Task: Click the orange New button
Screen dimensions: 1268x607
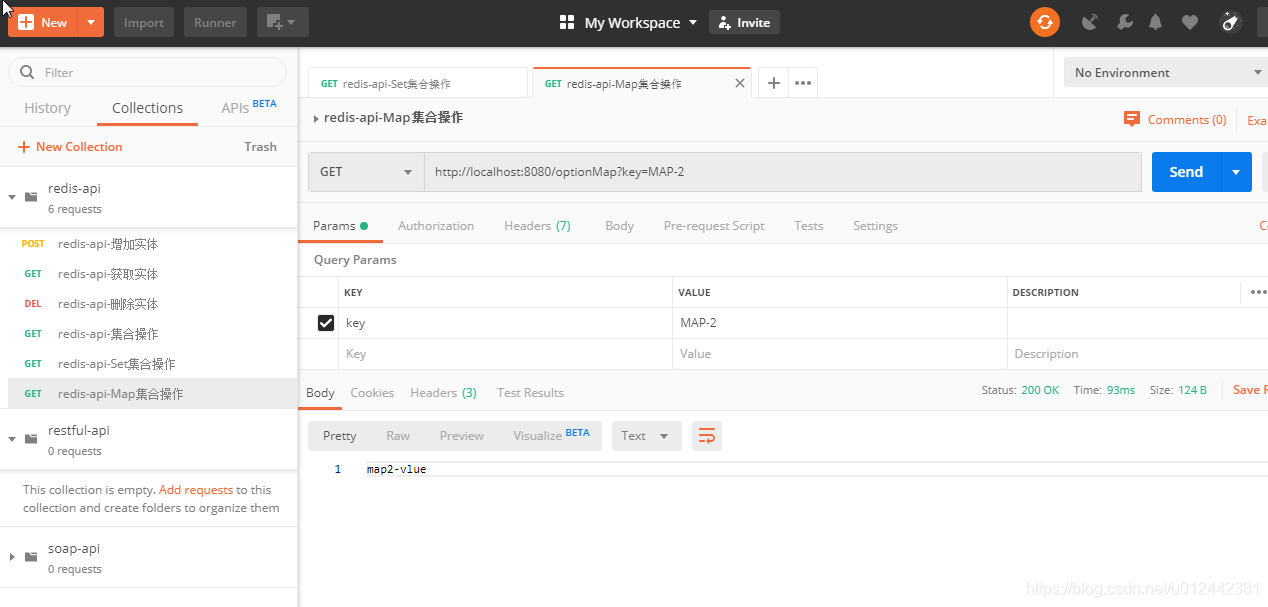Action: pyautogui.click(x=43, y=22)
